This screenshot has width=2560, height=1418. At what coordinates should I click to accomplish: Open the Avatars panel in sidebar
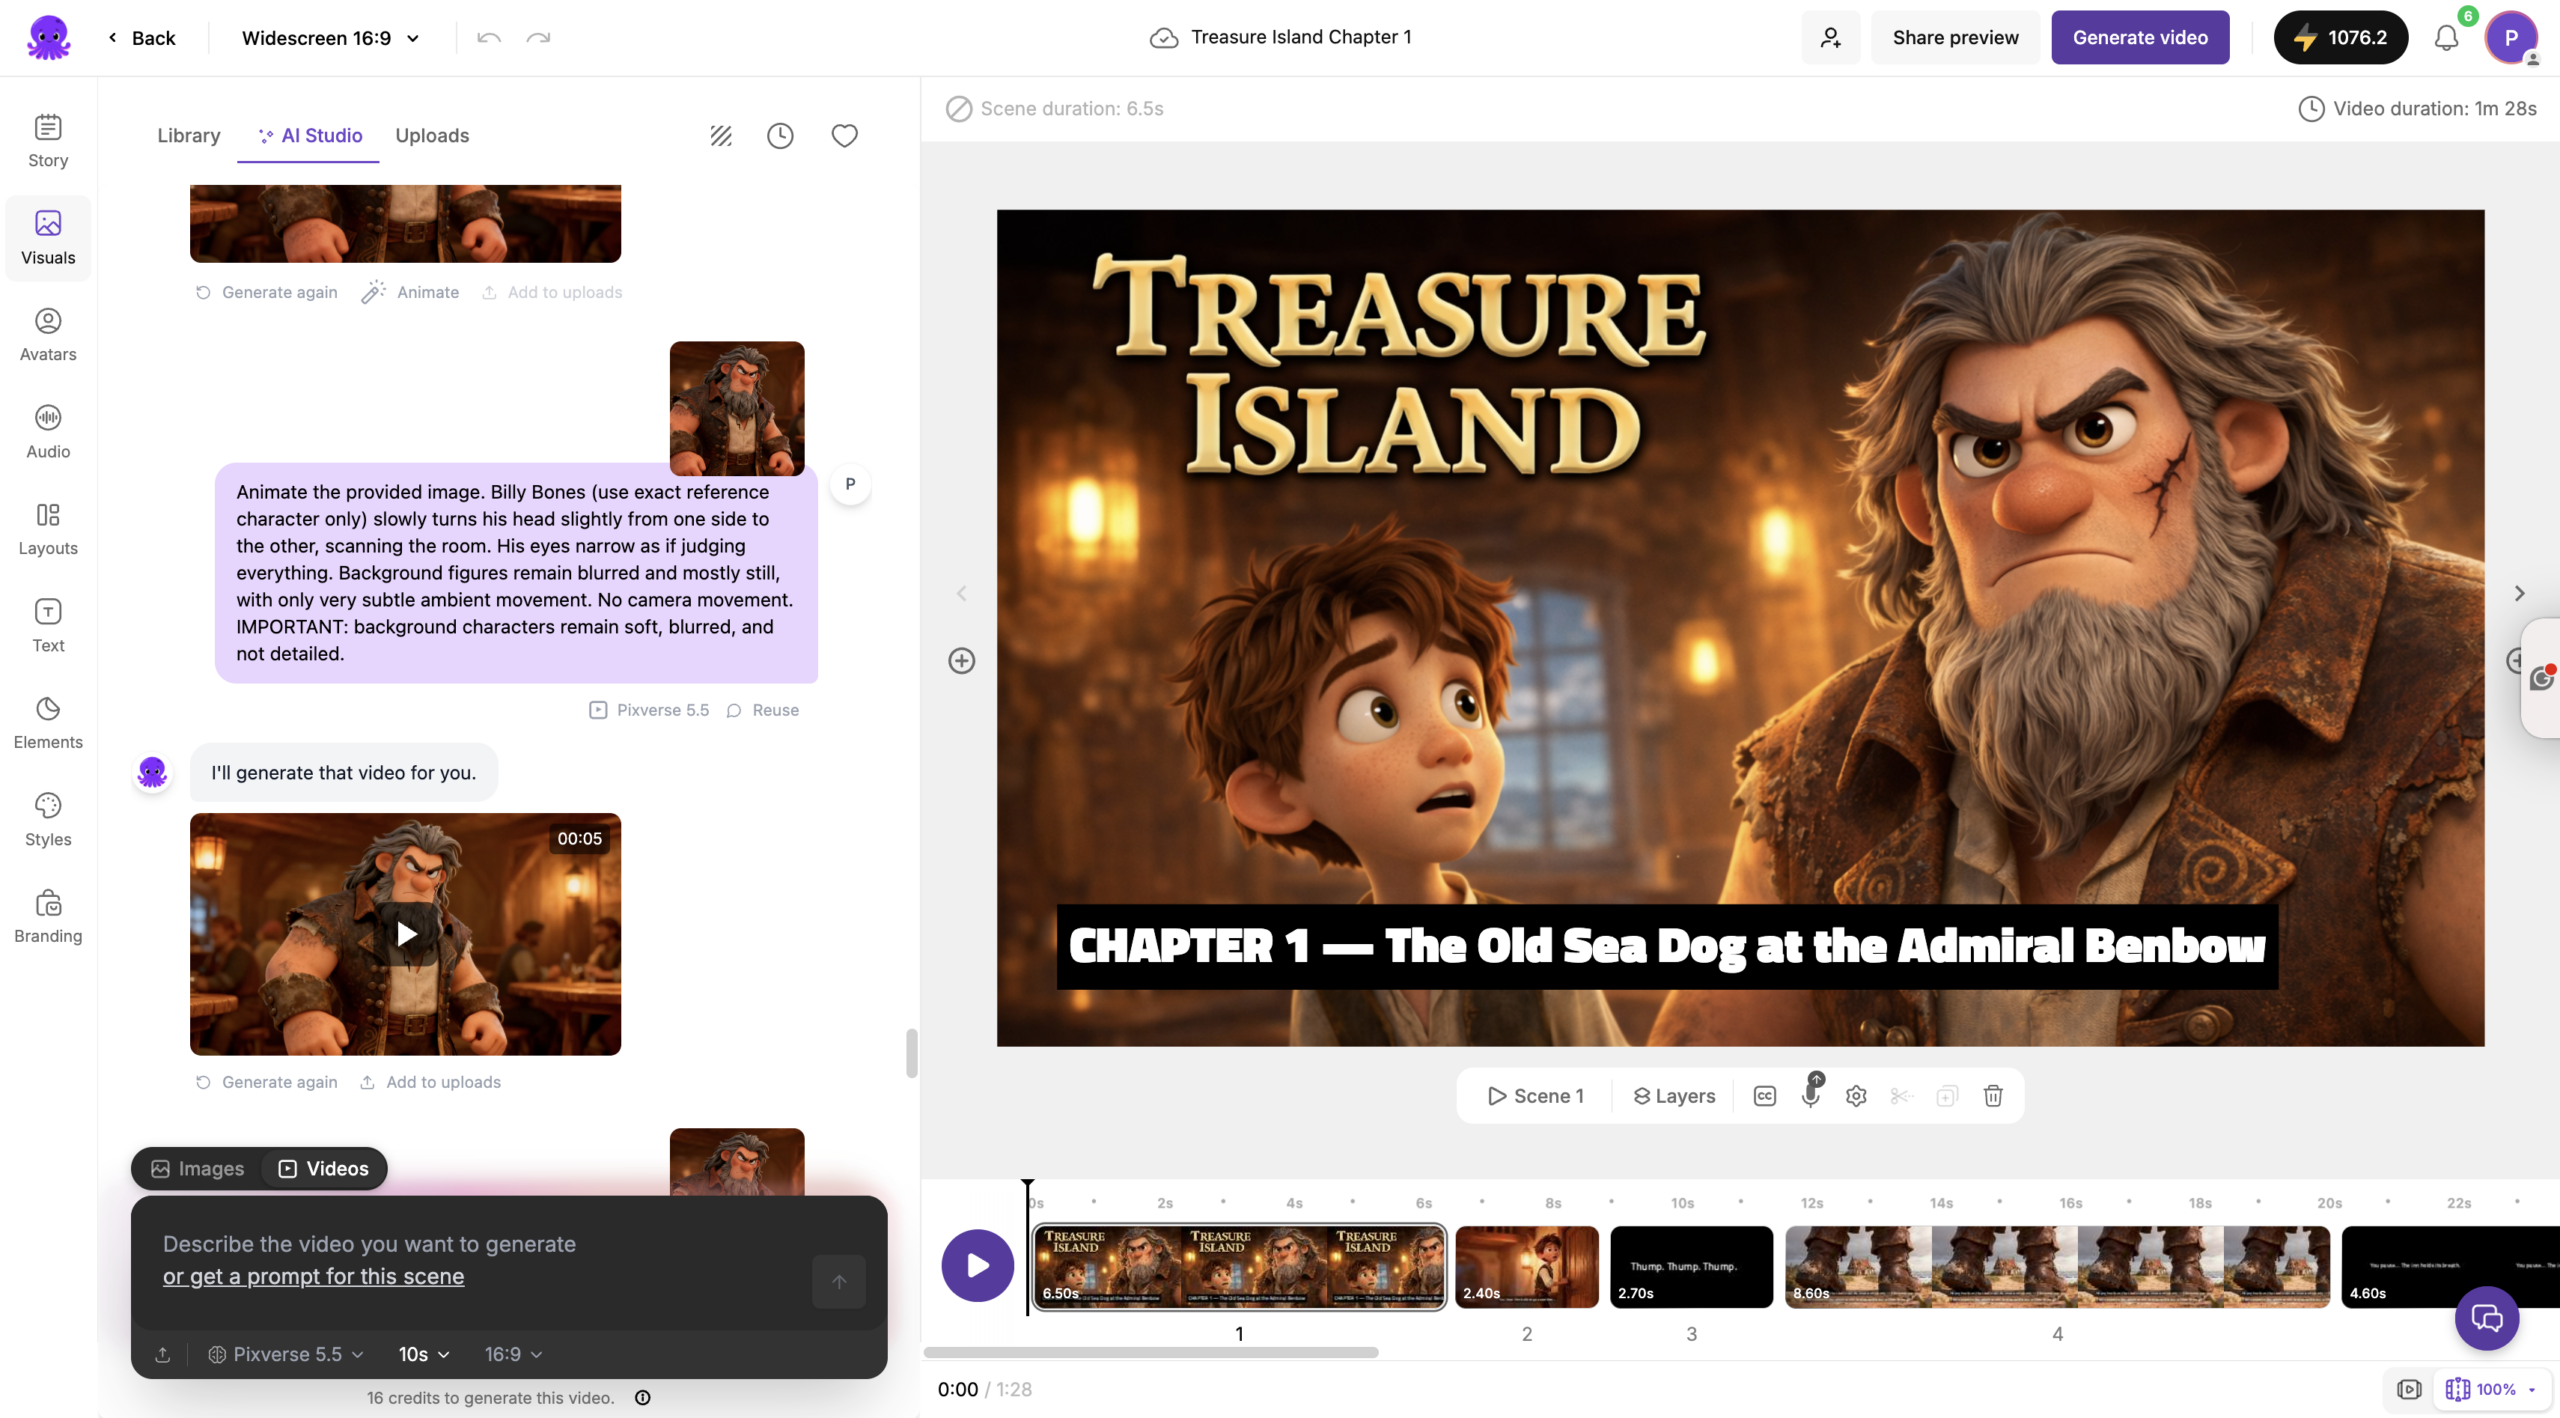(x=48, y=334)
